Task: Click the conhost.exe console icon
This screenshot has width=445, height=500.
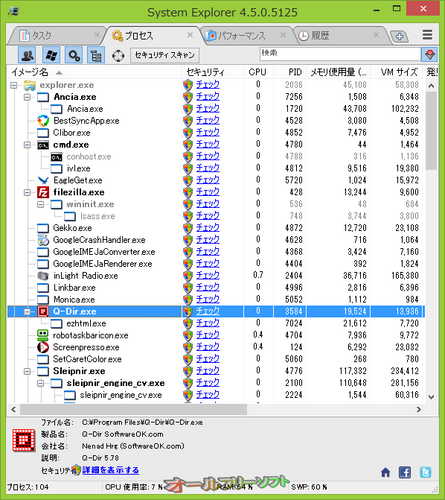Action: (x=56, y=157)
